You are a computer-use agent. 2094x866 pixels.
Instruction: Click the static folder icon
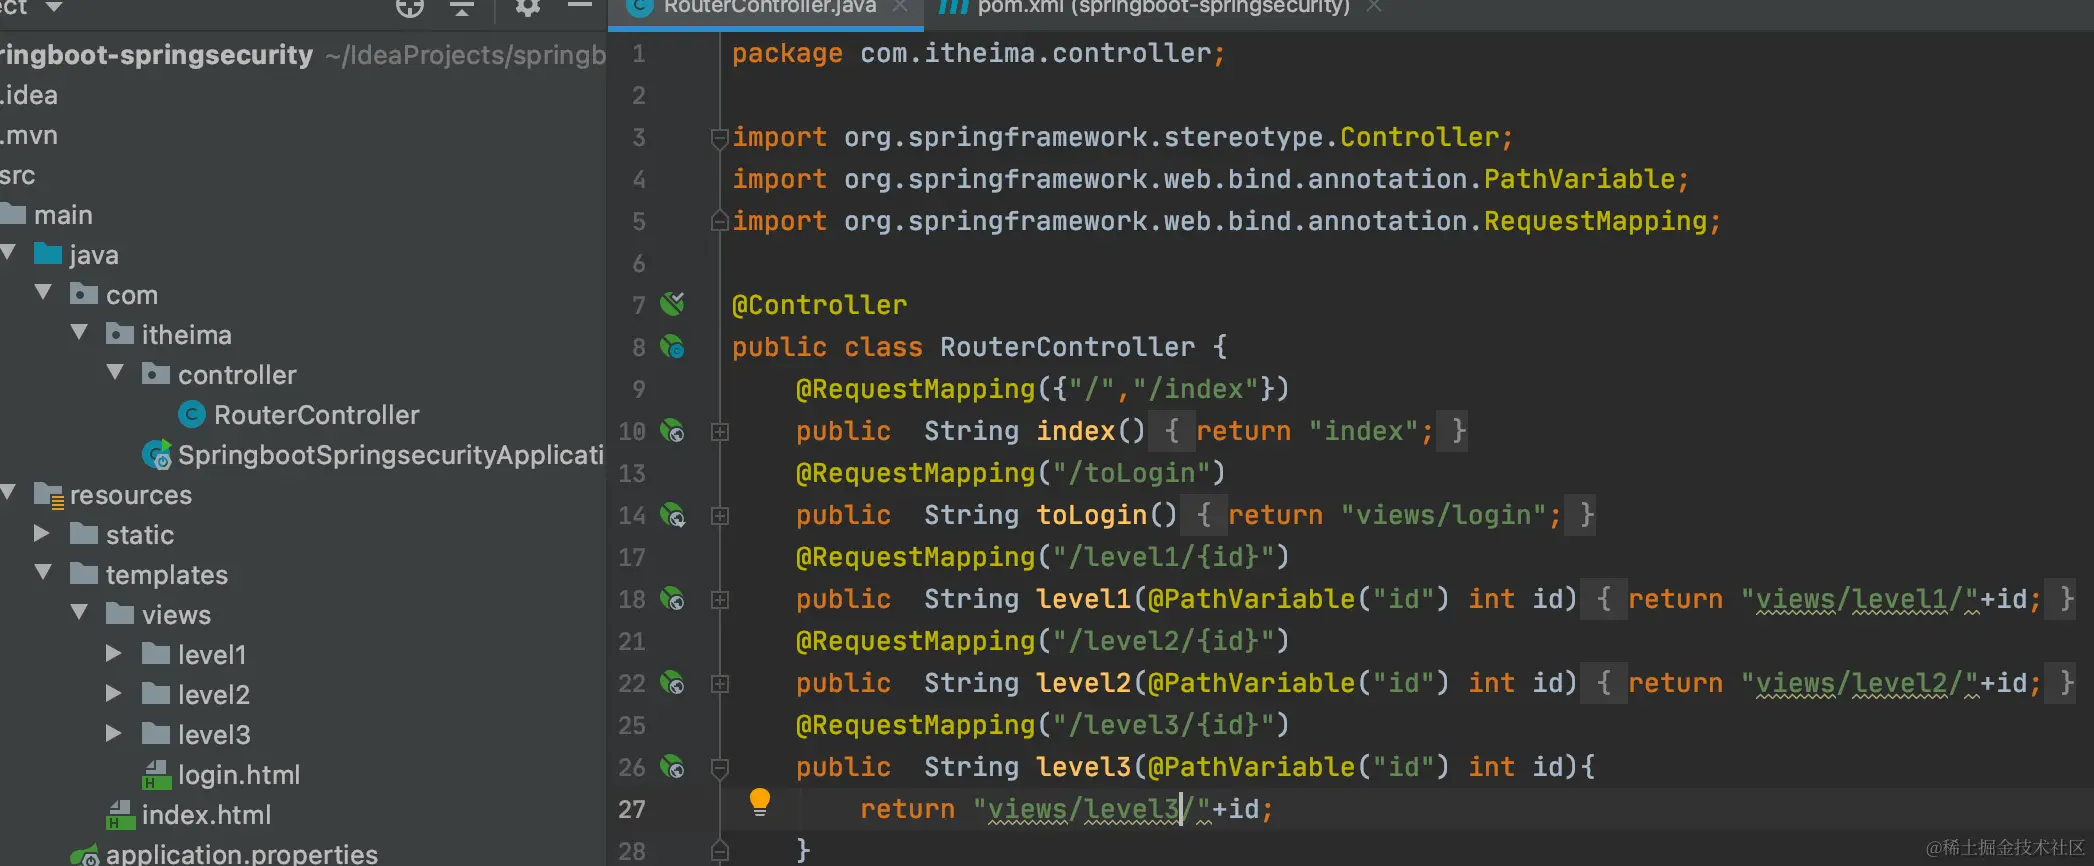point(84,534)
